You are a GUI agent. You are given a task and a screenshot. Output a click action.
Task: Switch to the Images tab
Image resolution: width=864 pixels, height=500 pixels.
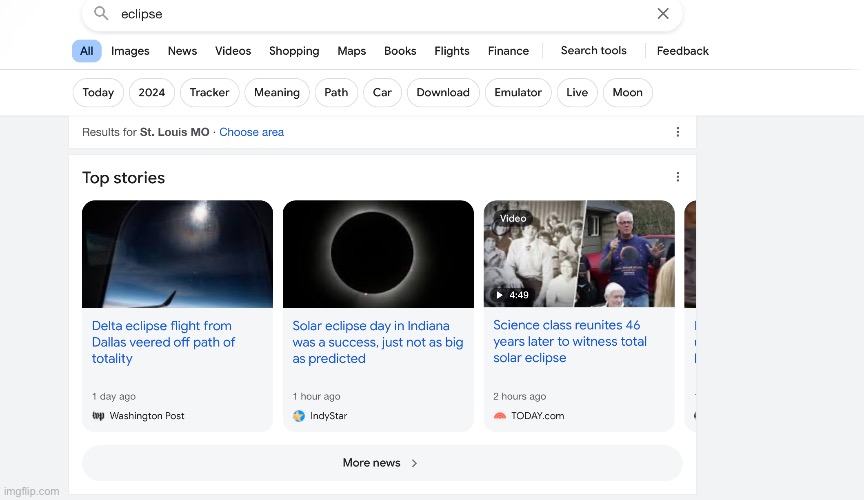click(130, 51)
